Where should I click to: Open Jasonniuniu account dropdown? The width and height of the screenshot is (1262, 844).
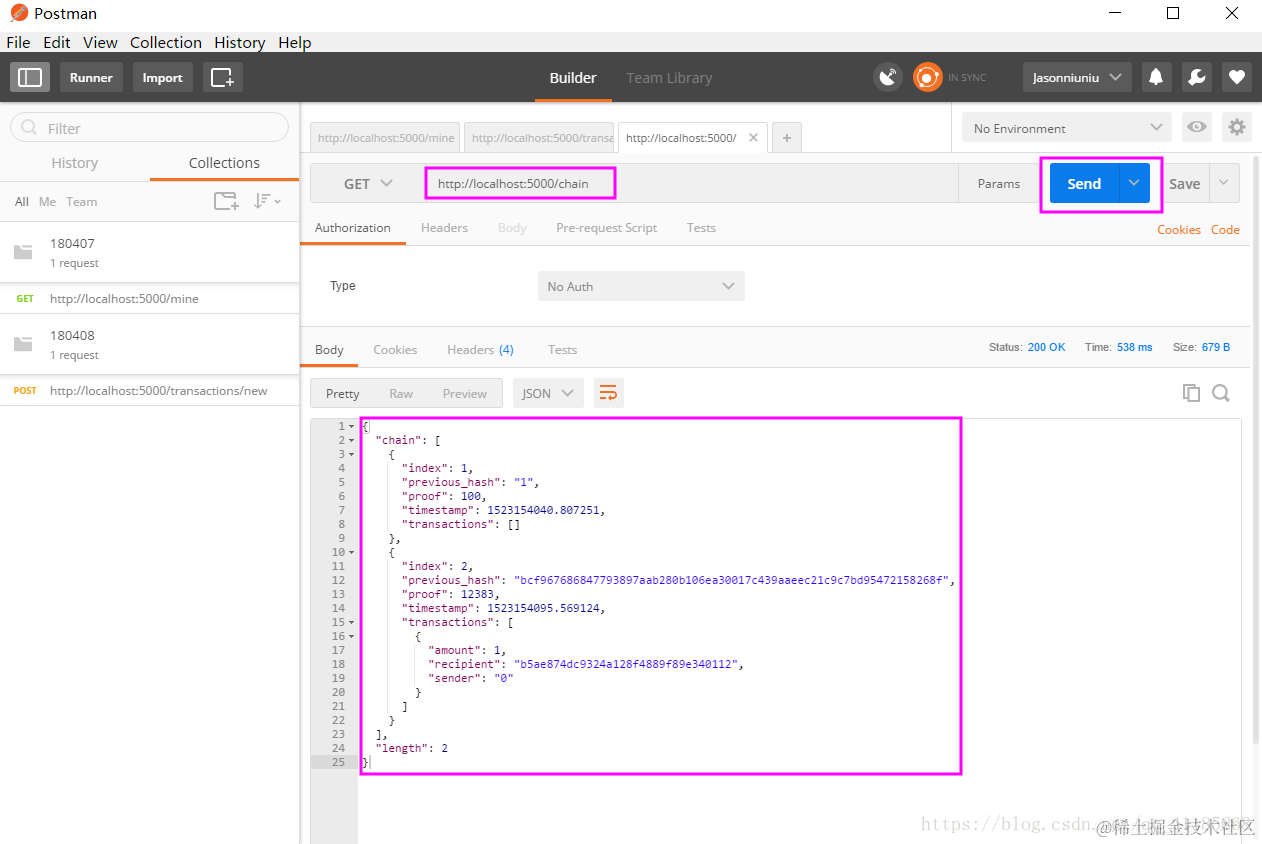tap(1077, 77)
